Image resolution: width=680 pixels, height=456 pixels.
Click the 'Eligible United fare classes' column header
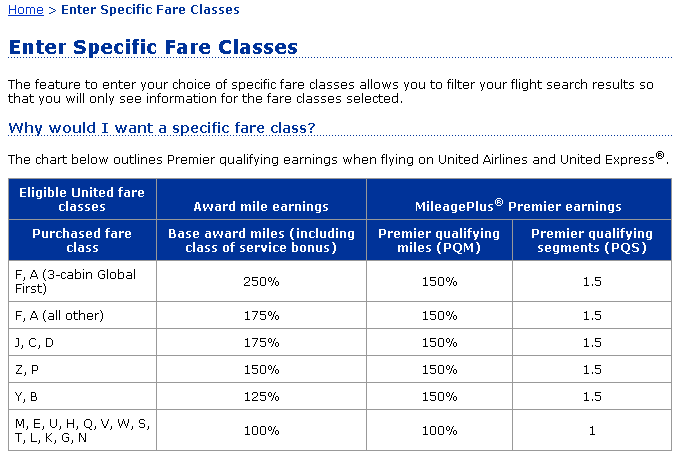click(x=82, y=199)
